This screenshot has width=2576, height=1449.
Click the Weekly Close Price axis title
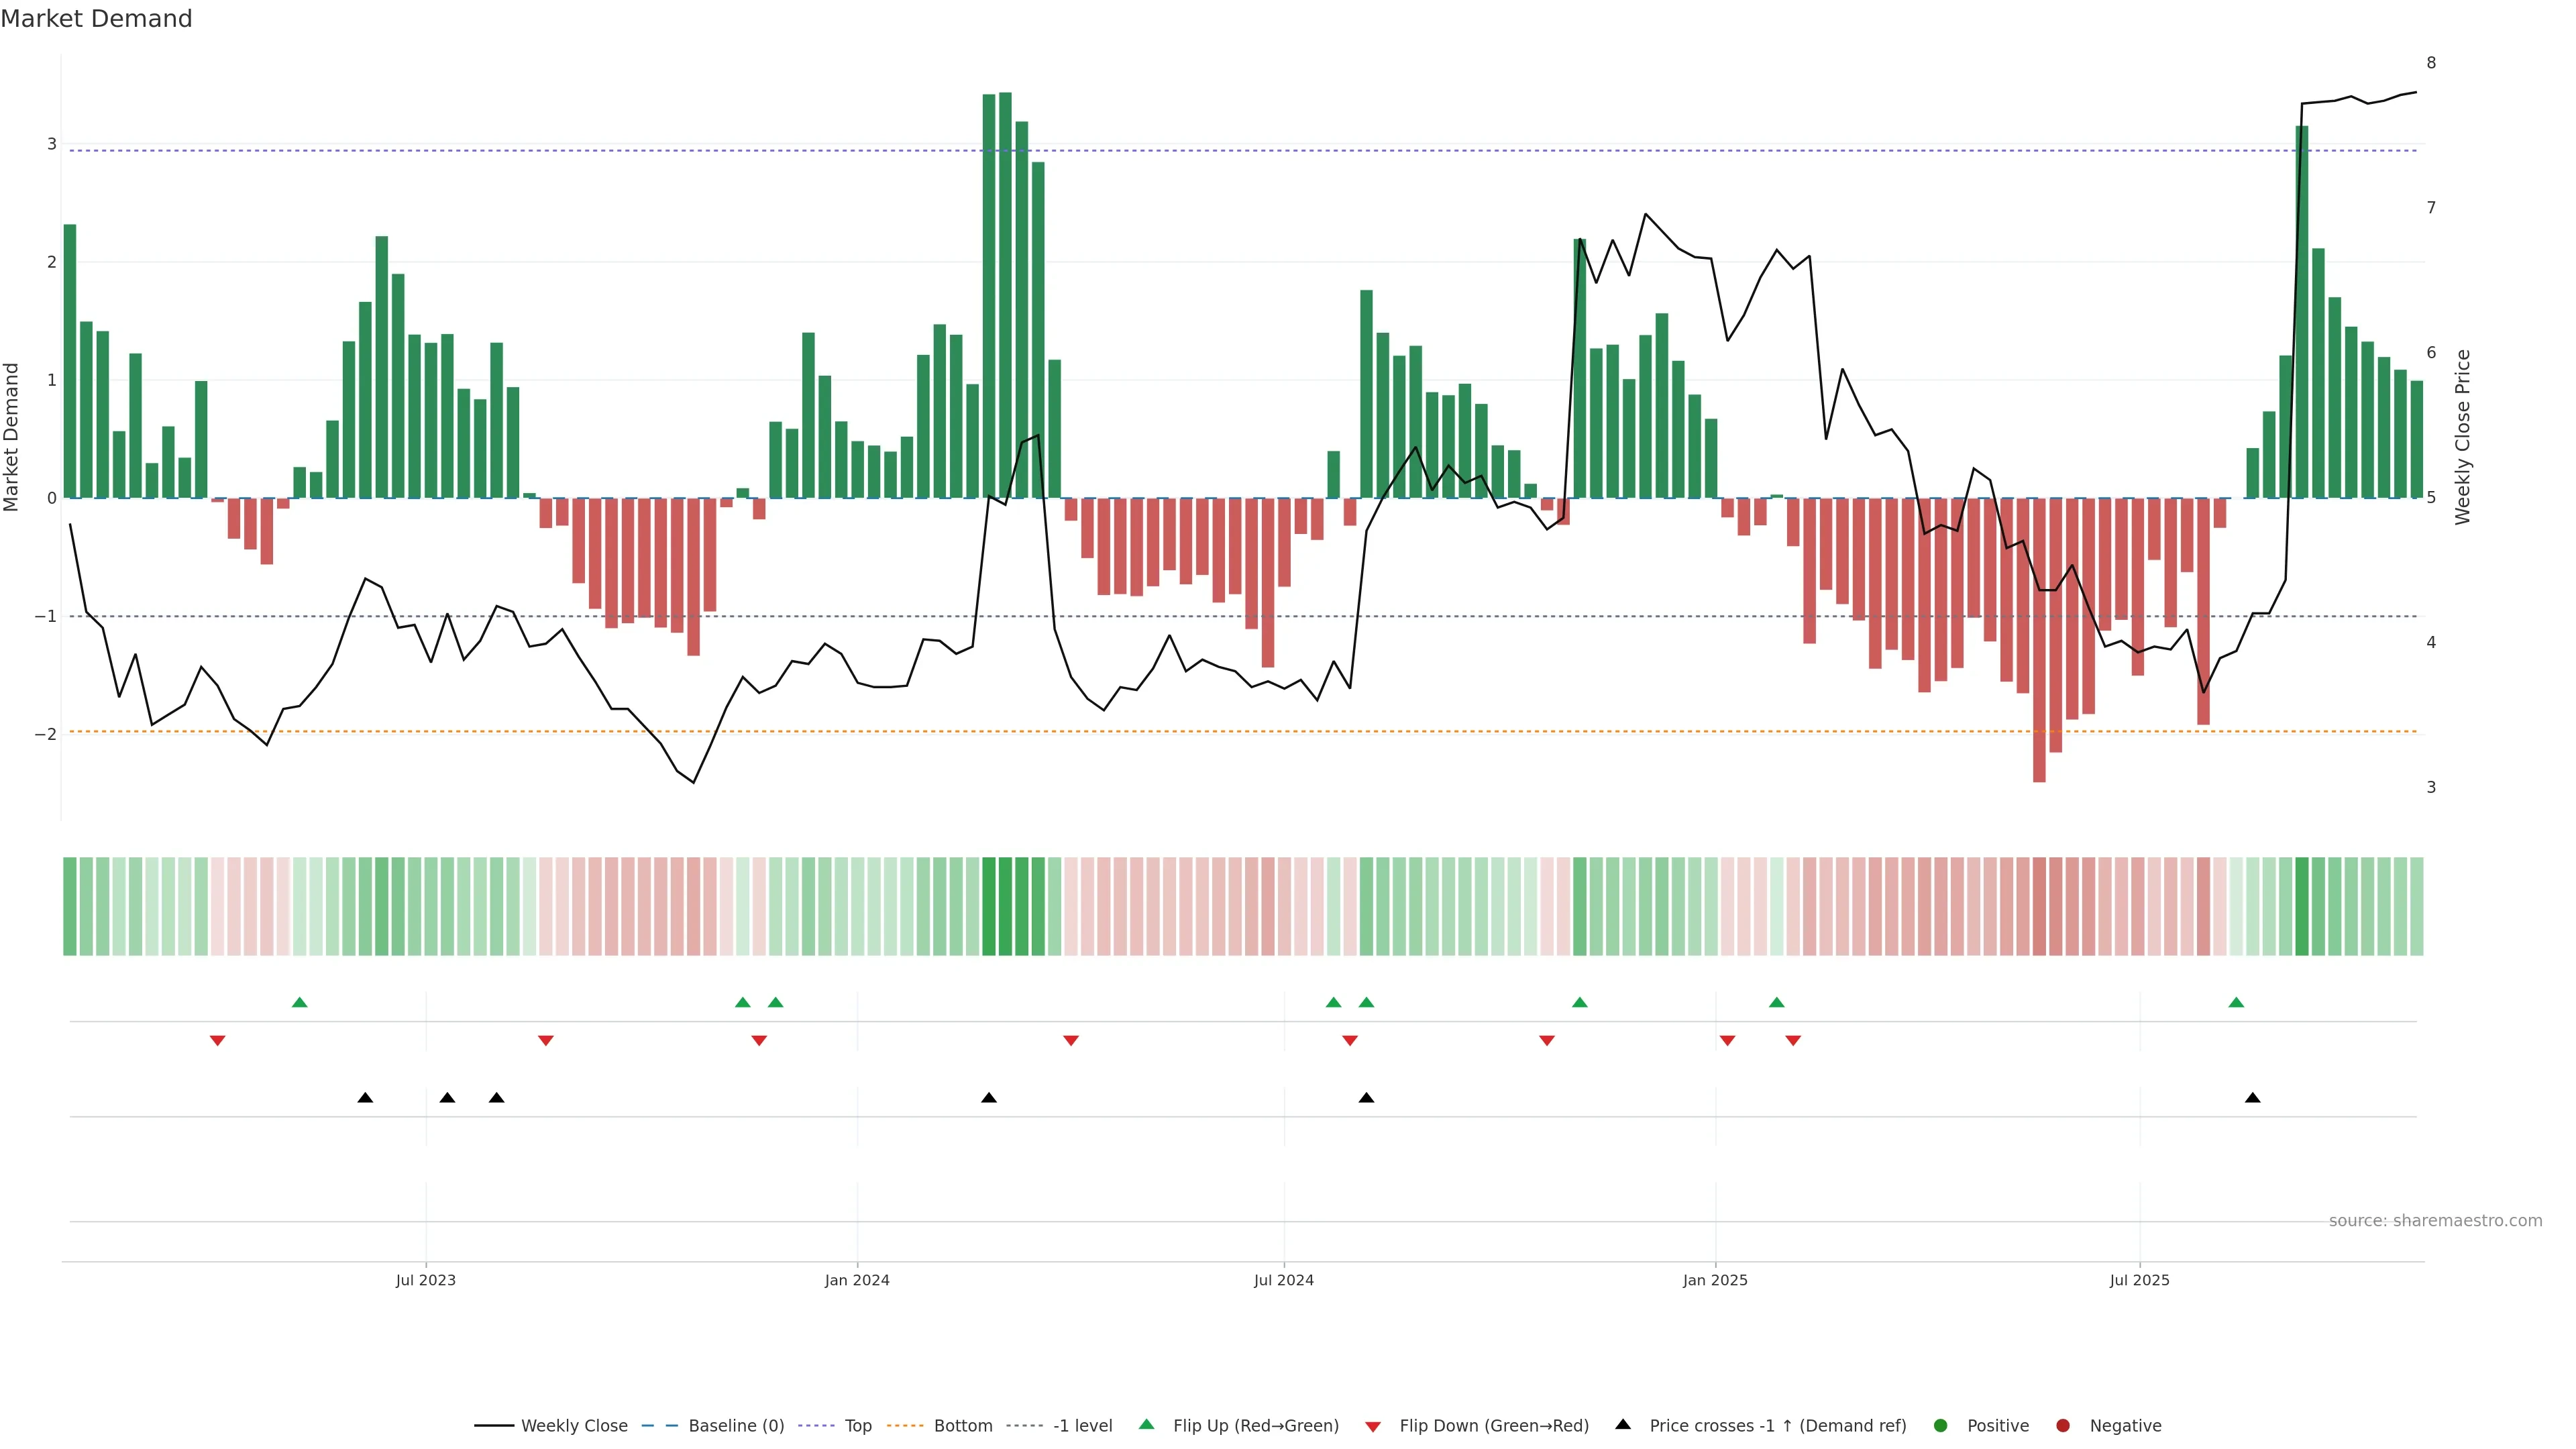coord(2462,437)
